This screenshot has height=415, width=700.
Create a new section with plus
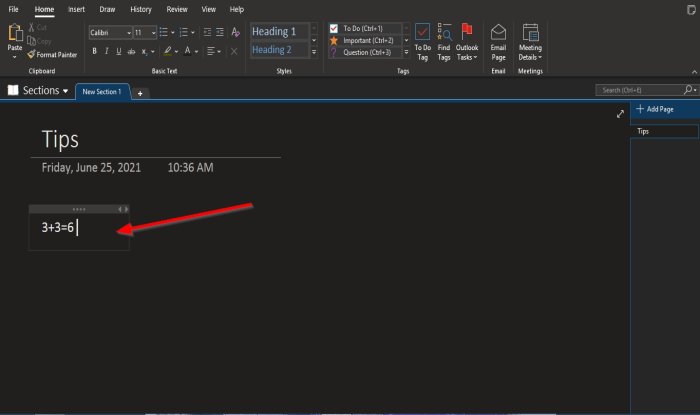(x=140, y=93)
